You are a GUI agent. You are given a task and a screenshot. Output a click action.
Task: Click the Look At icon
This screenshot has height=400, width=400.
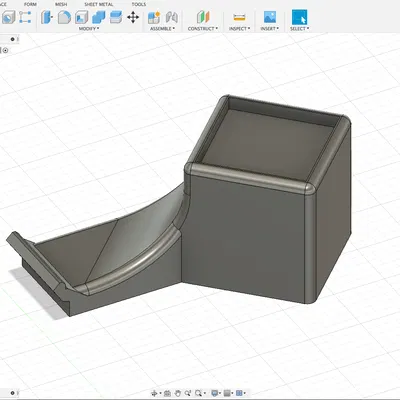[167, 393]
